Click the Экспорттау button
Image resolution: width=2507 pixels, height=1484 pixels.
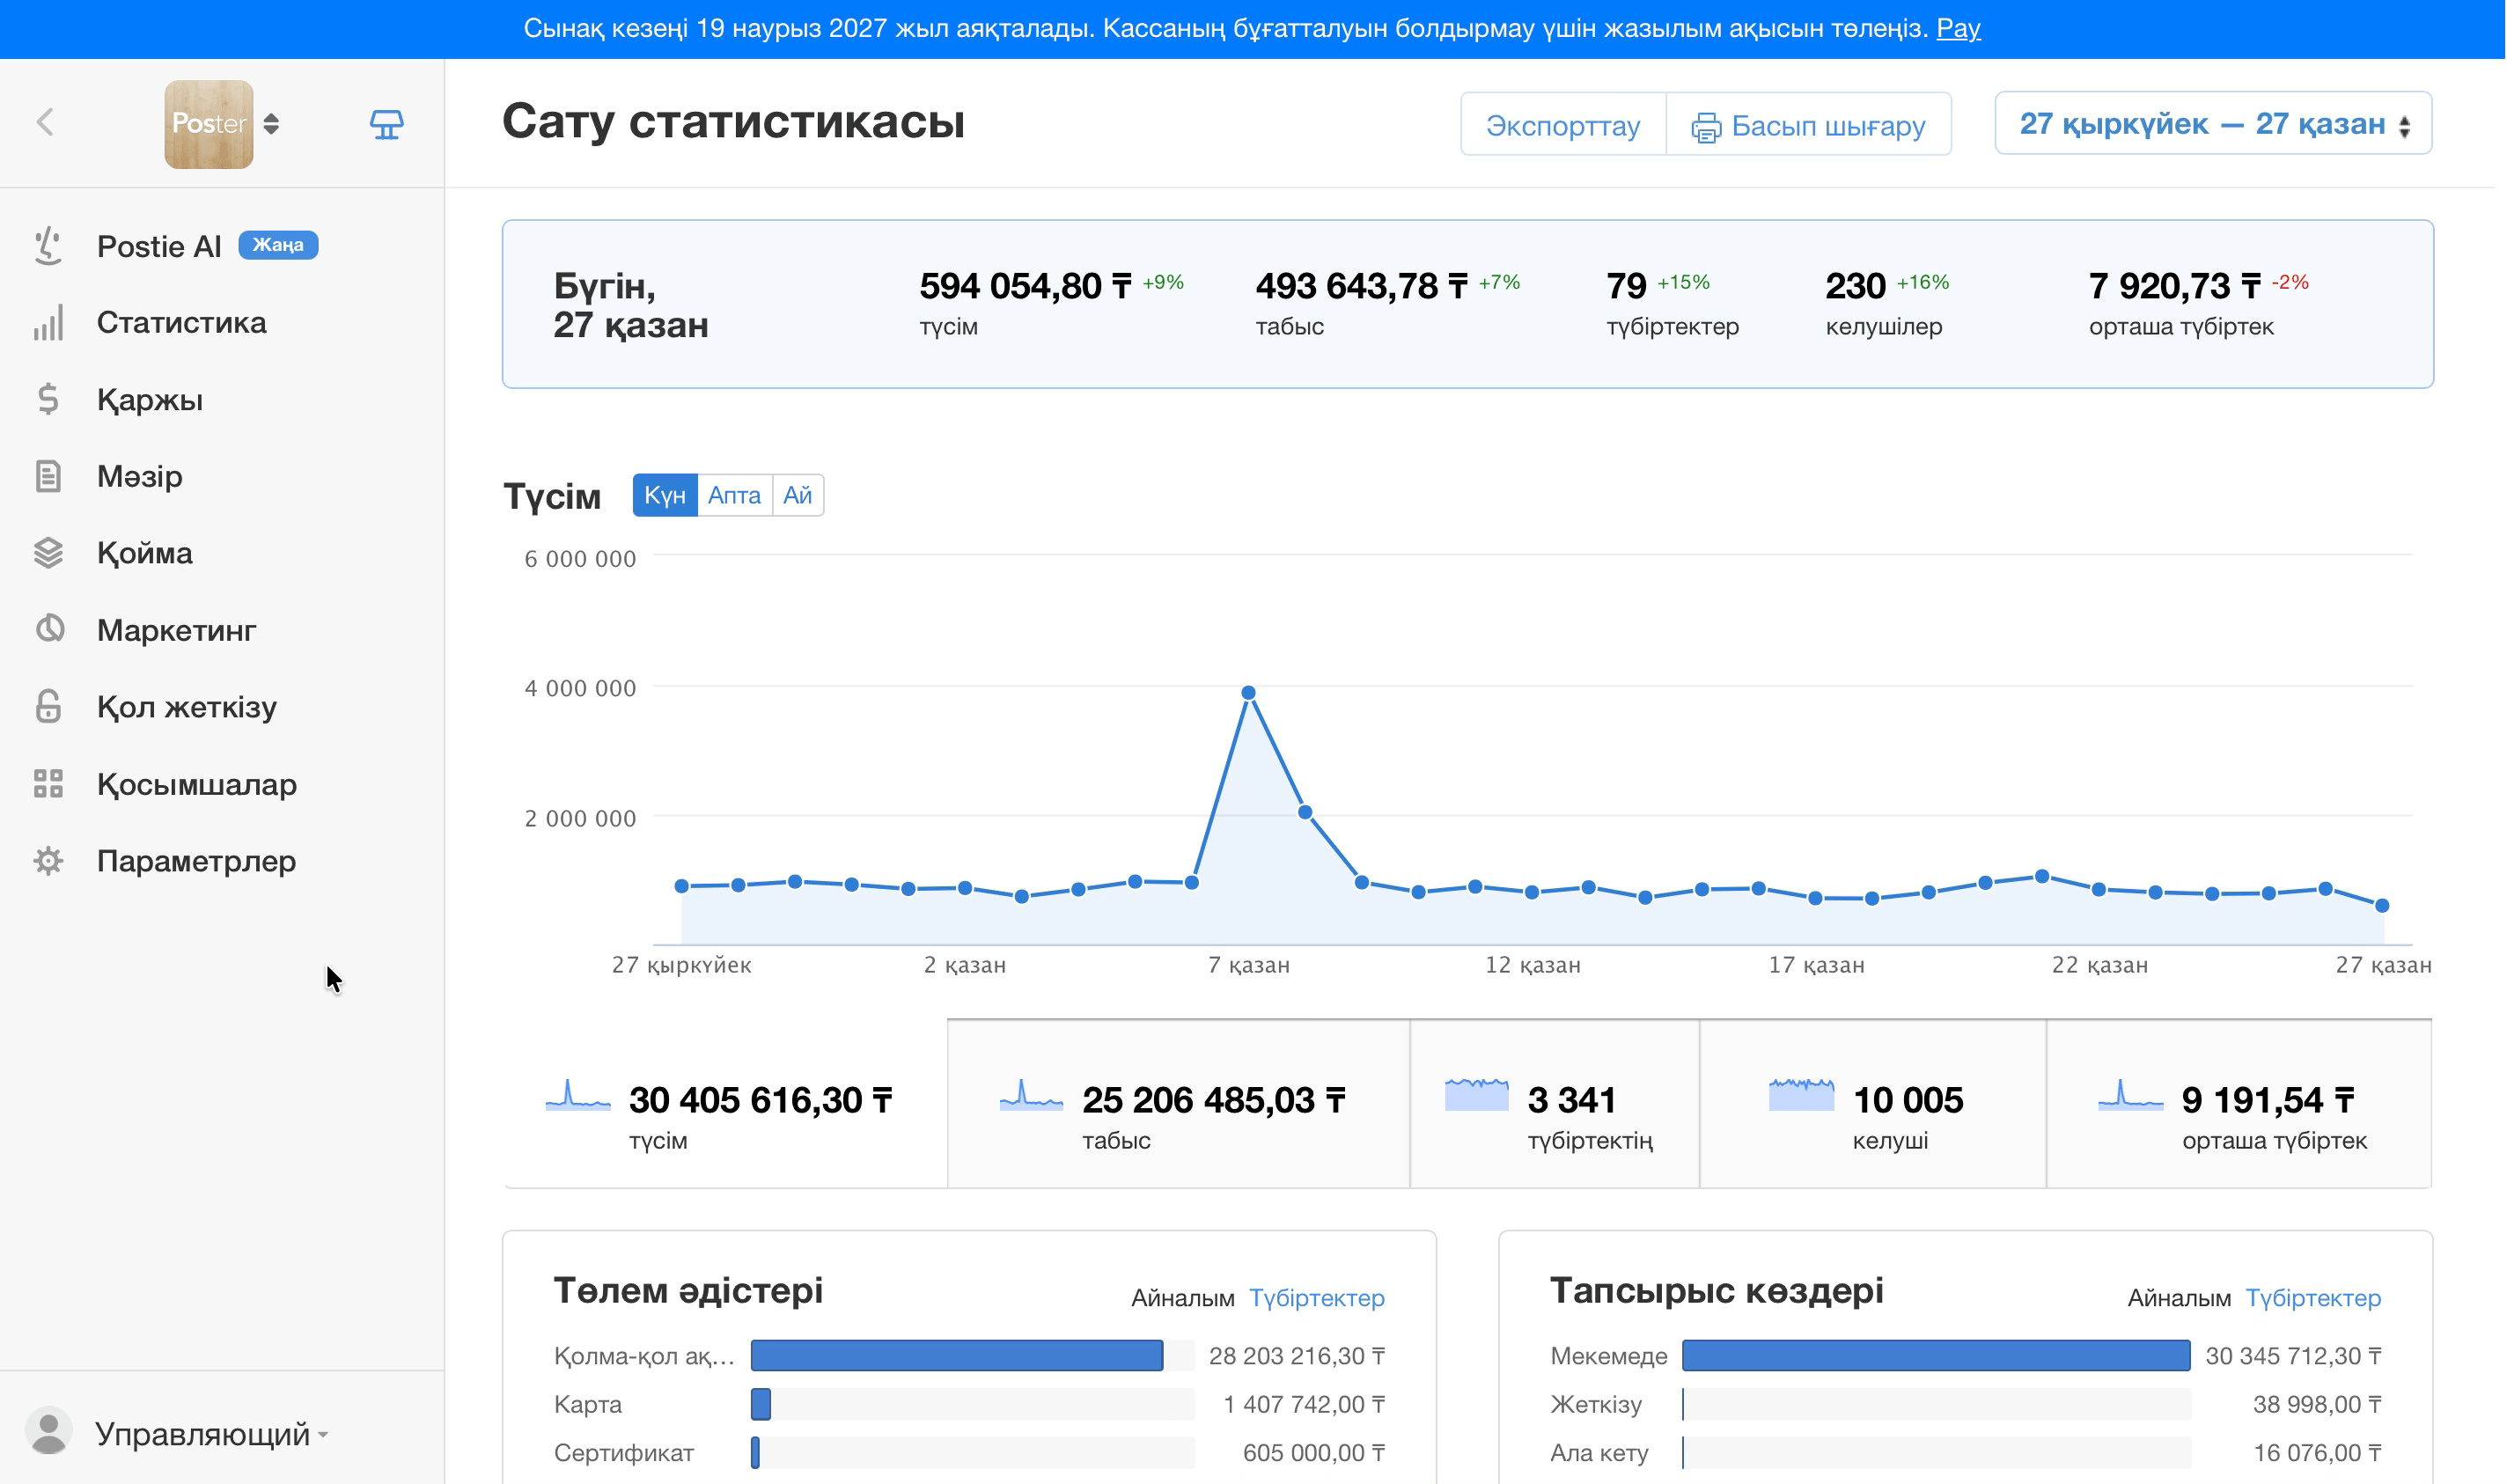[1563, 125]
